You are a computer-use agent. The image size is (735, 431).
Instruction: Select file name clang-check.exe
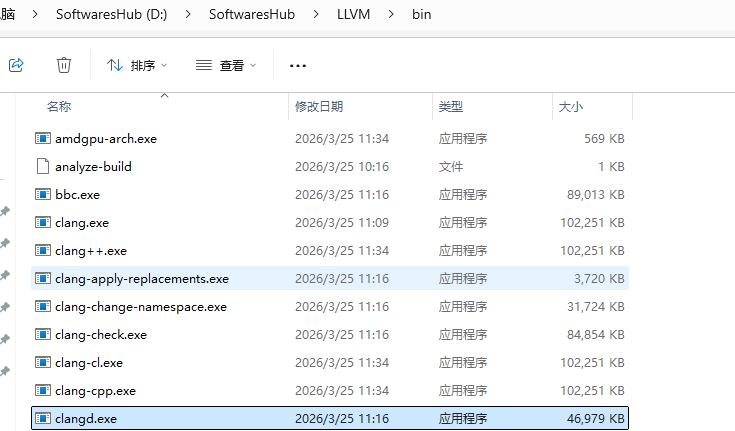click(x=101, y=335)
